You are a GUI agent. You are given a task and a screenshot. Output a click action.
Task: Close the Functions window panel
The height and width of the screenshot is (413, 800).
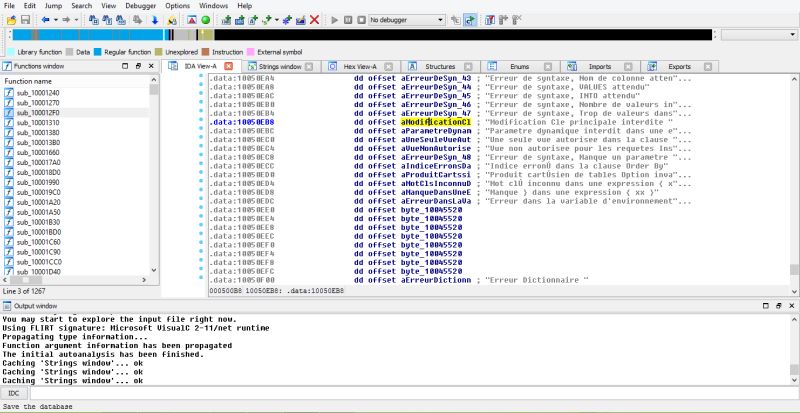pyautogui.click(x=151, y=66)
